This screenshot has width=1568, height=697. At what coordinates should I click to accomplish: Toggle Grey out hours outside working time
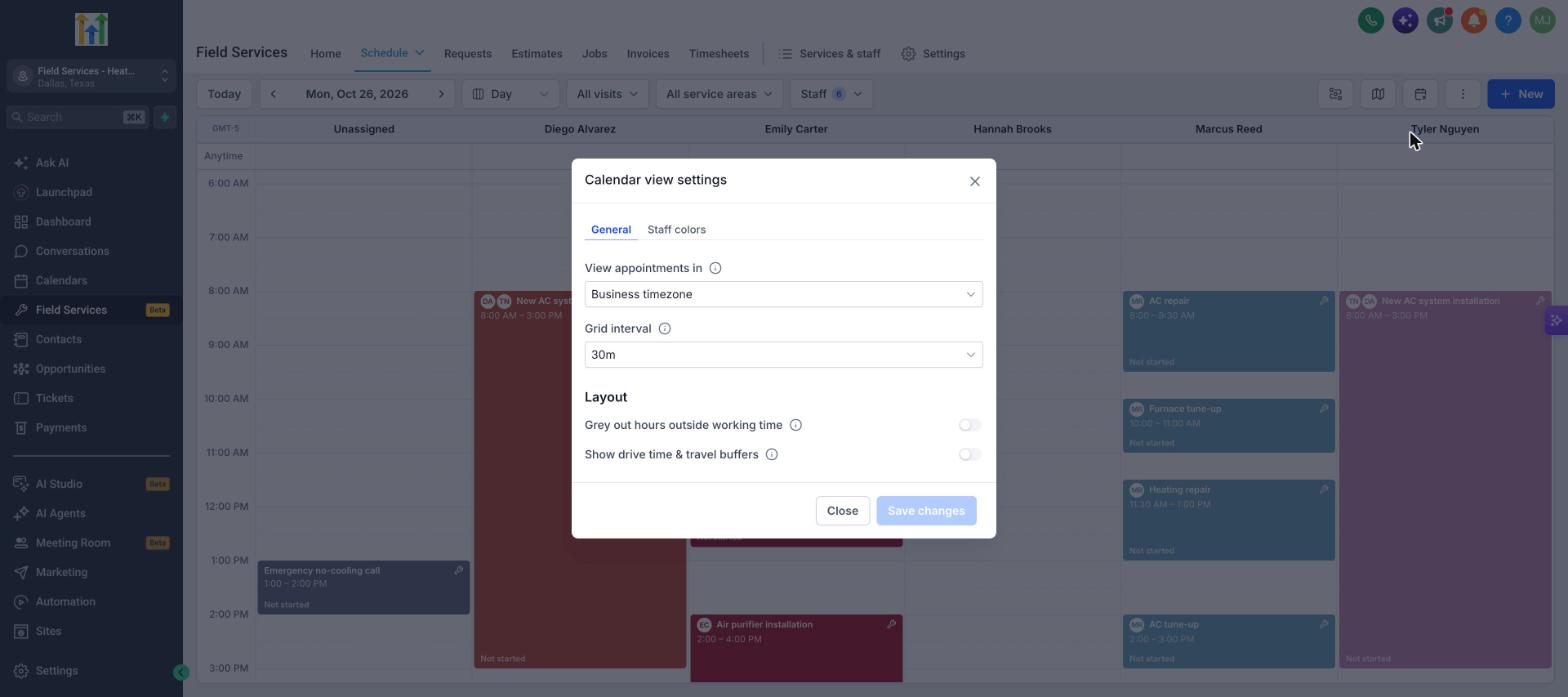point(969,425)
